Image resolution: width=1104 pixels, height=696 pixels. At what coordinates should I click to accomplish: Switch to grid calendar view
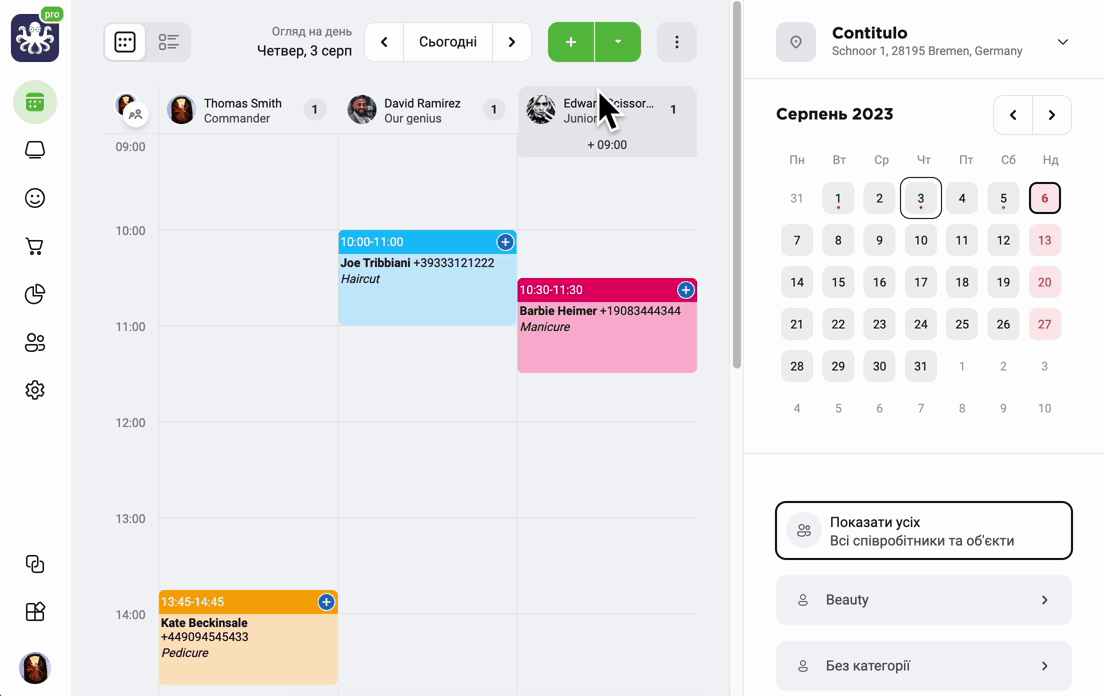coord(125,42)
